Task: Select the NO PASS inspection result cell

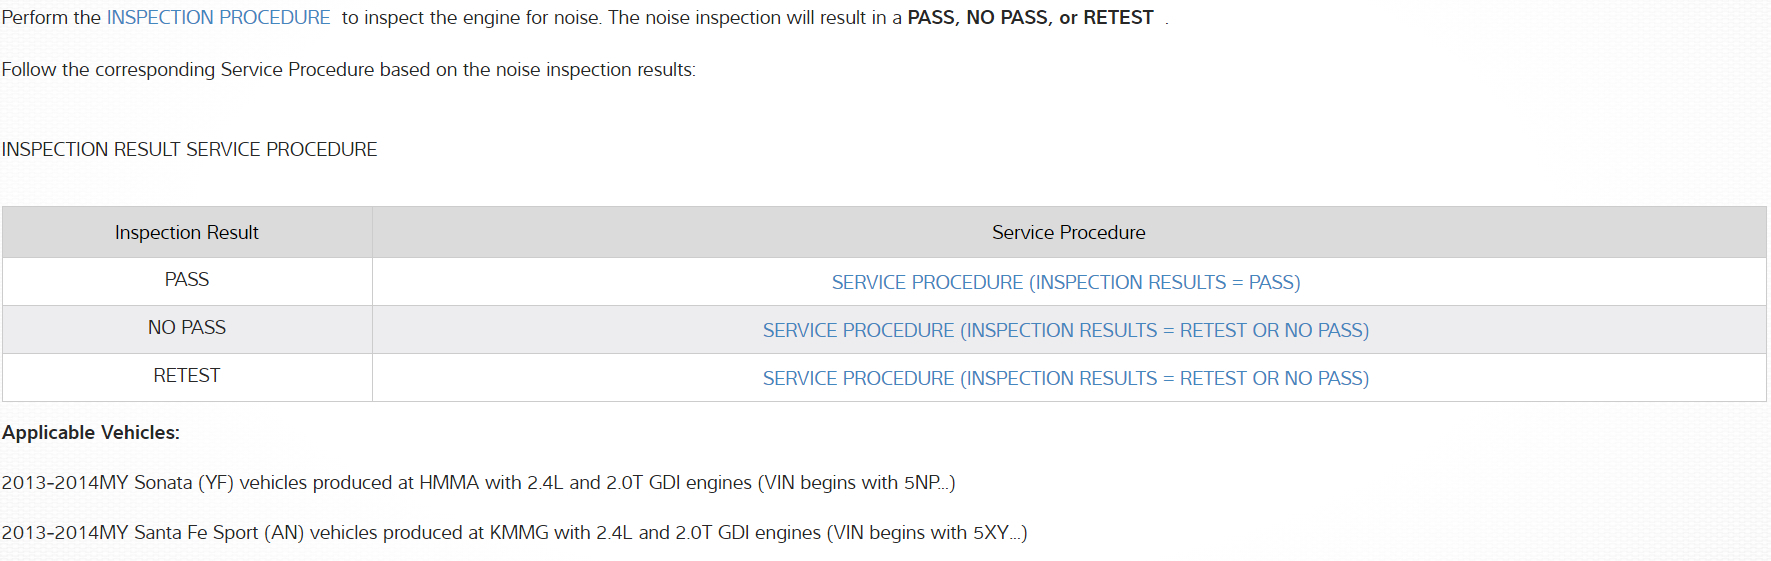Action: (187, 328)
